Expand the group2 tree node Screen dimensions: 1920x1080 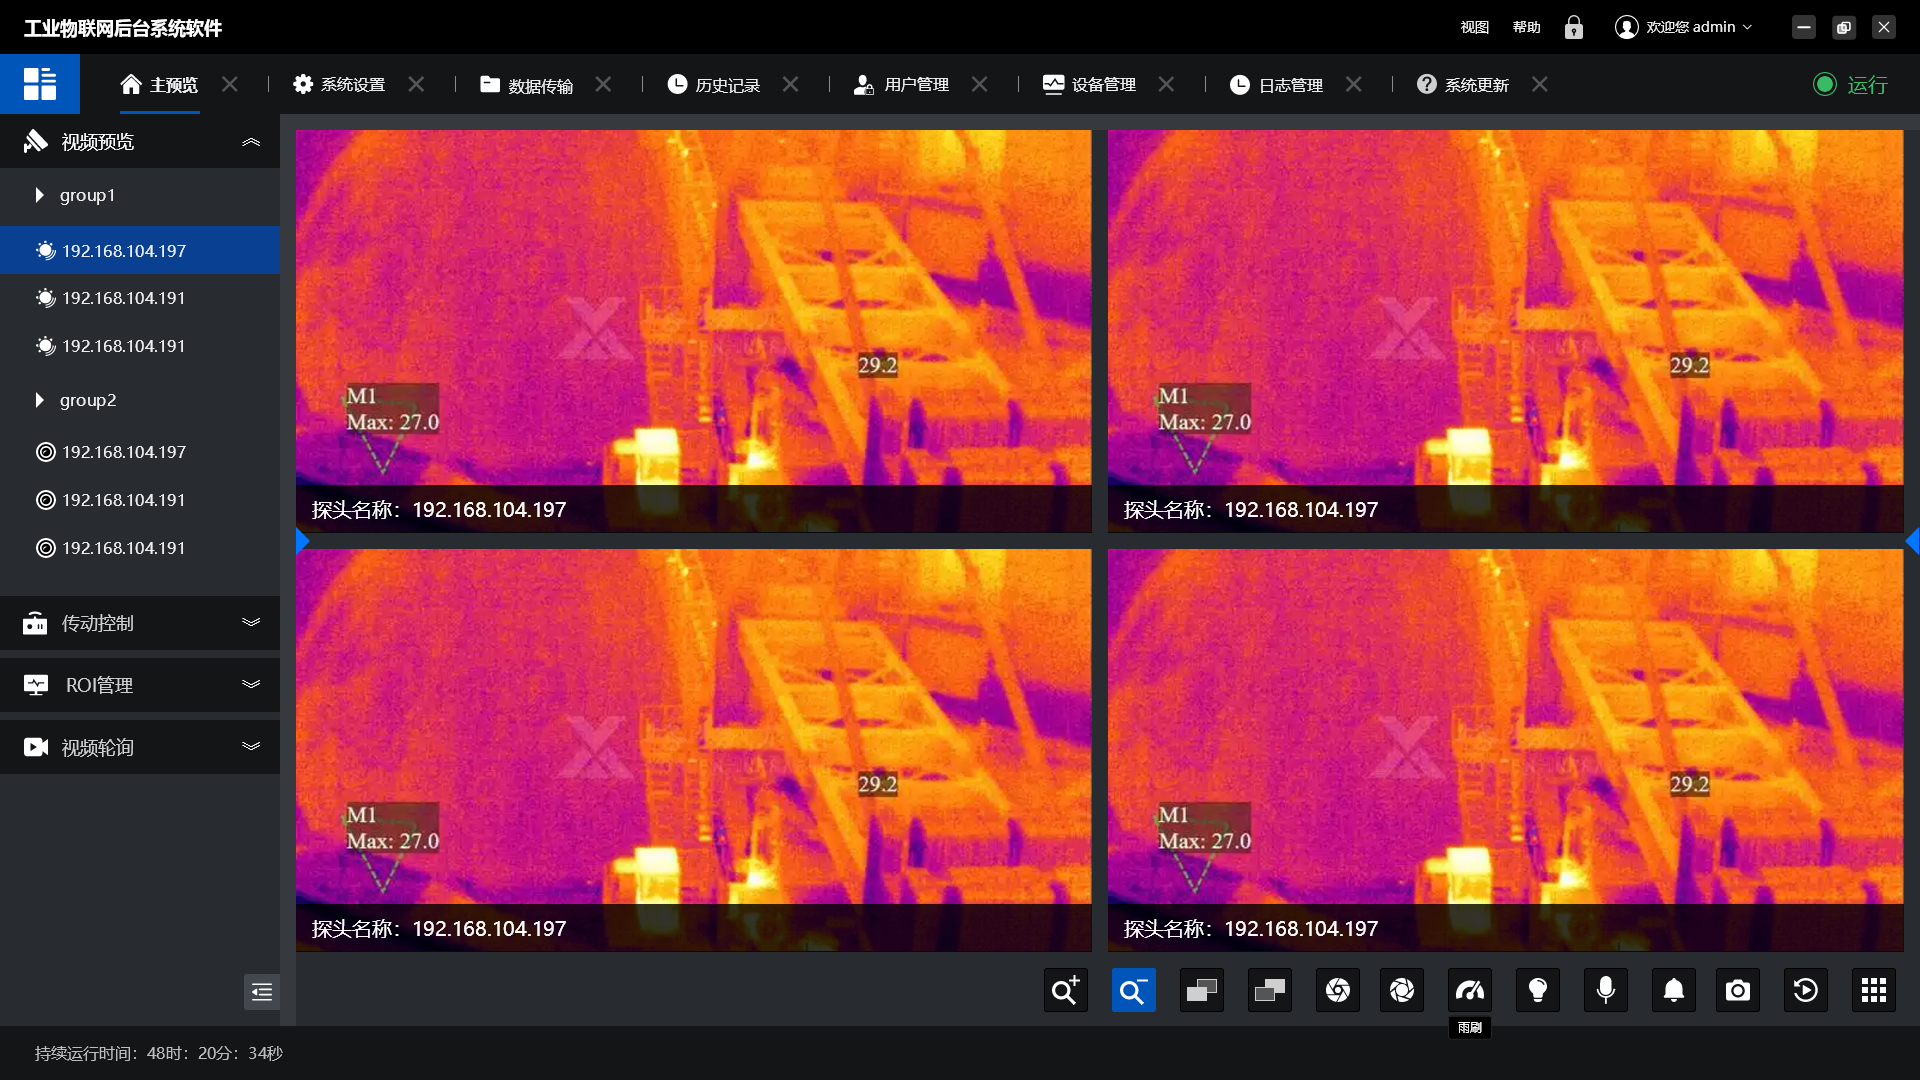(40, 400)
